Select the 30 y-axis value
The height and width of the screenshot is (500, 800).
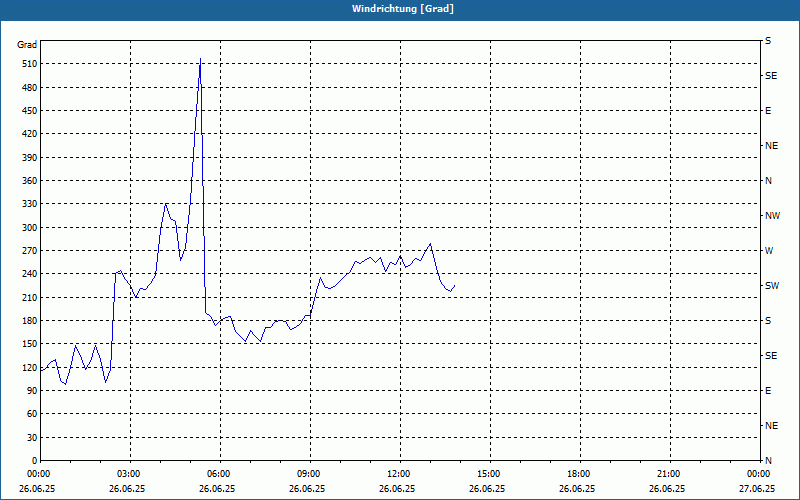[32, 438]
